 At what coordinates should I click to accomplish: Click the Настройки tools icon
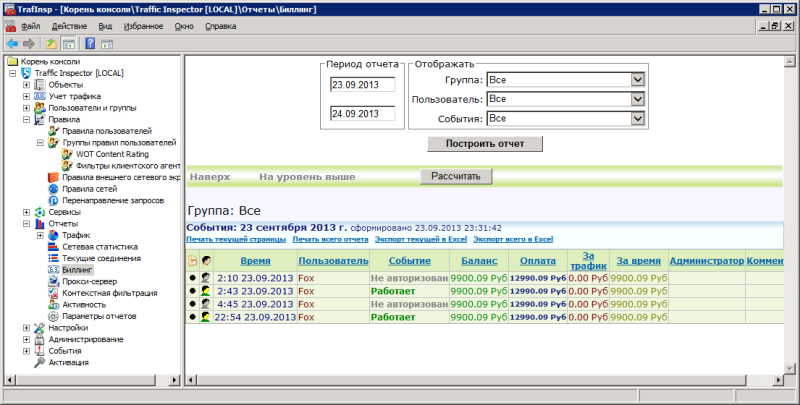coord(39,328)
